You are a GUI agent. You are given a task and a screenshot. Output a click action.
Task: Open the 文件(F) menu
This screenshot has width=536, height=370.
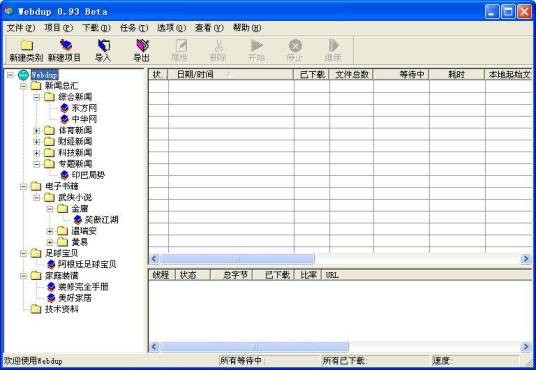(21, 28)
